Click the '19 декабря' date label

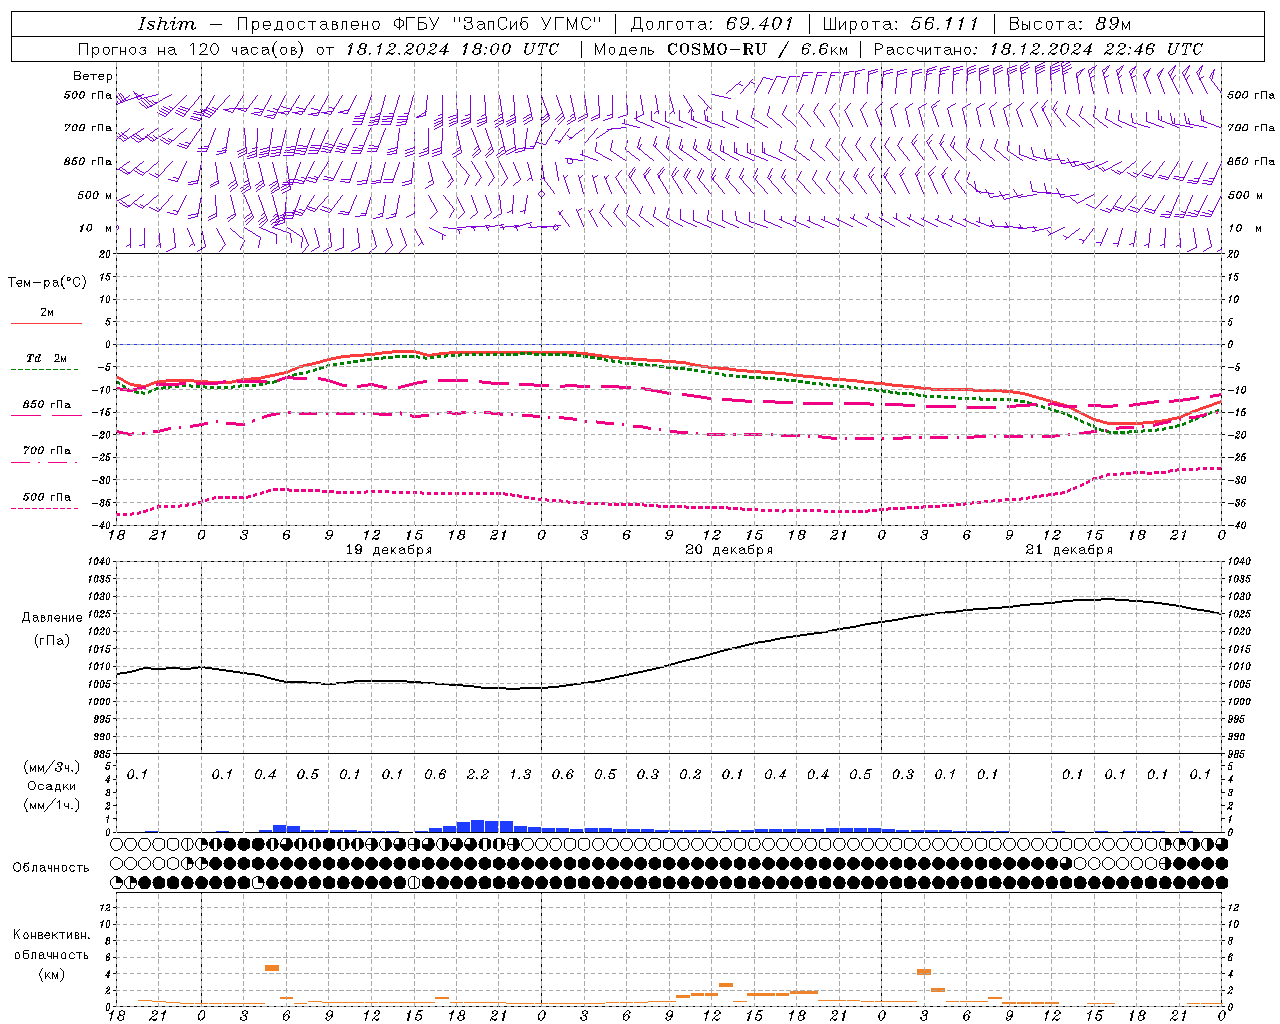(x=389, y=550)
